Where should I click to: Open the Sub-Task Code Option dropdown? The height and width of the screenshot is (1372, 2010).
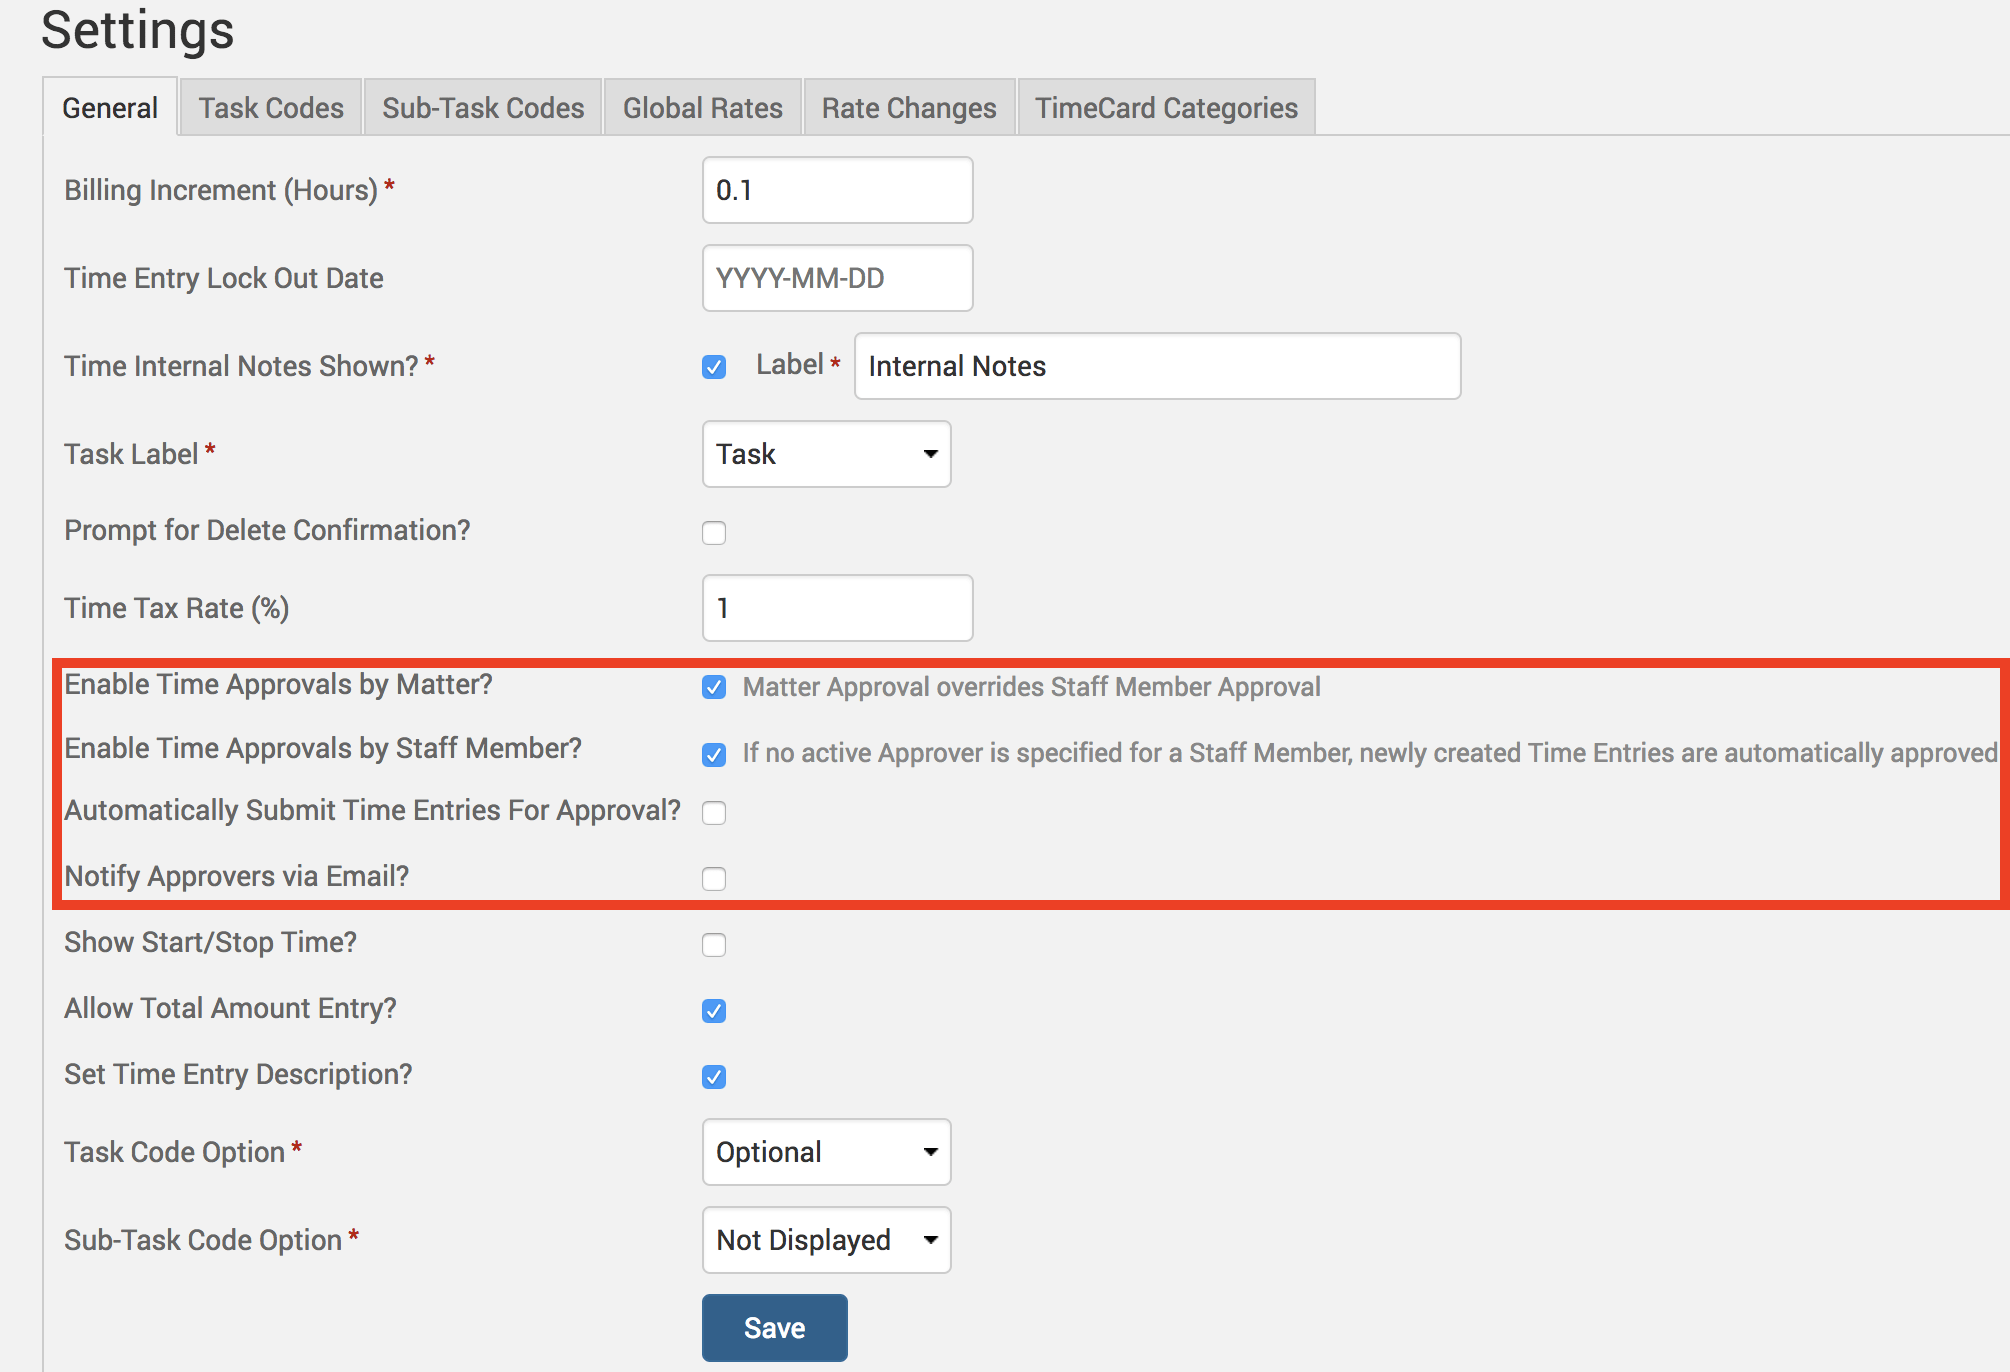(826, 1240)
